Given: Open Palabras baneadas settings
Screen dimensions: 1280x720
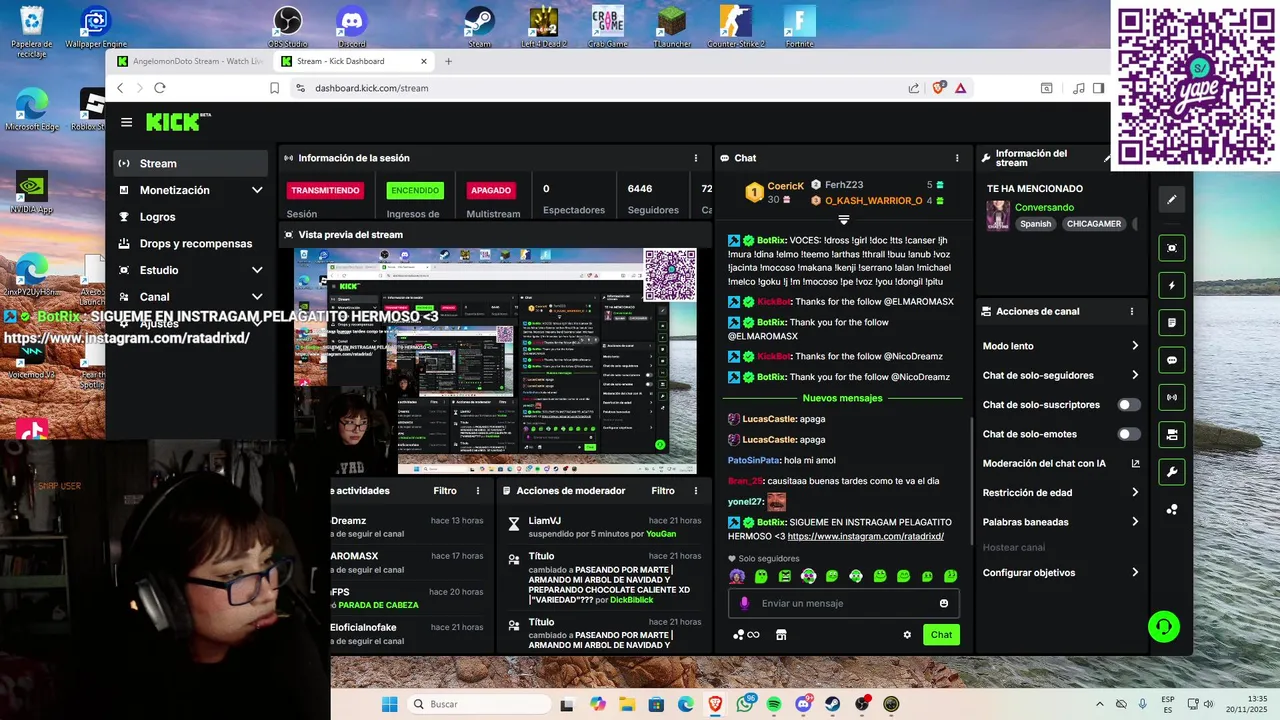Looking at the screenshot, I should (1061, 522).
